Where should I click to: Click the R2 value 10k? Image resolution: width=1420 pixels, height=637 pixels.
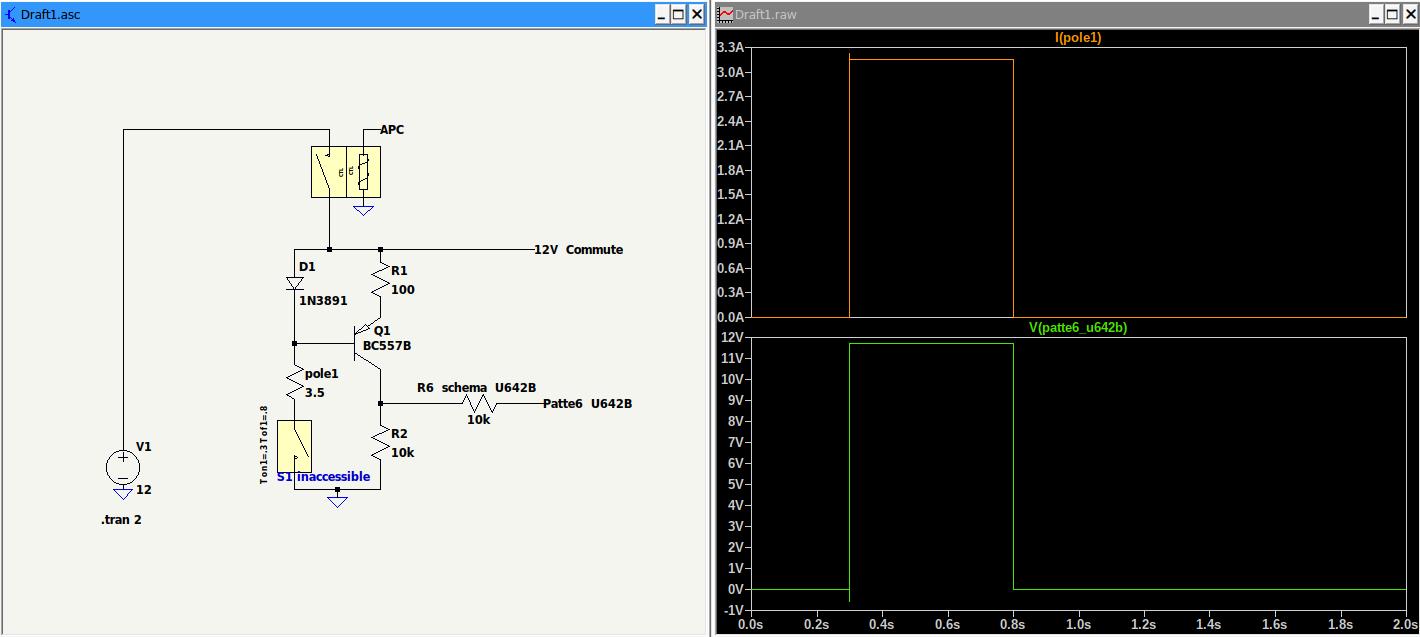click(x=402, y=452)
